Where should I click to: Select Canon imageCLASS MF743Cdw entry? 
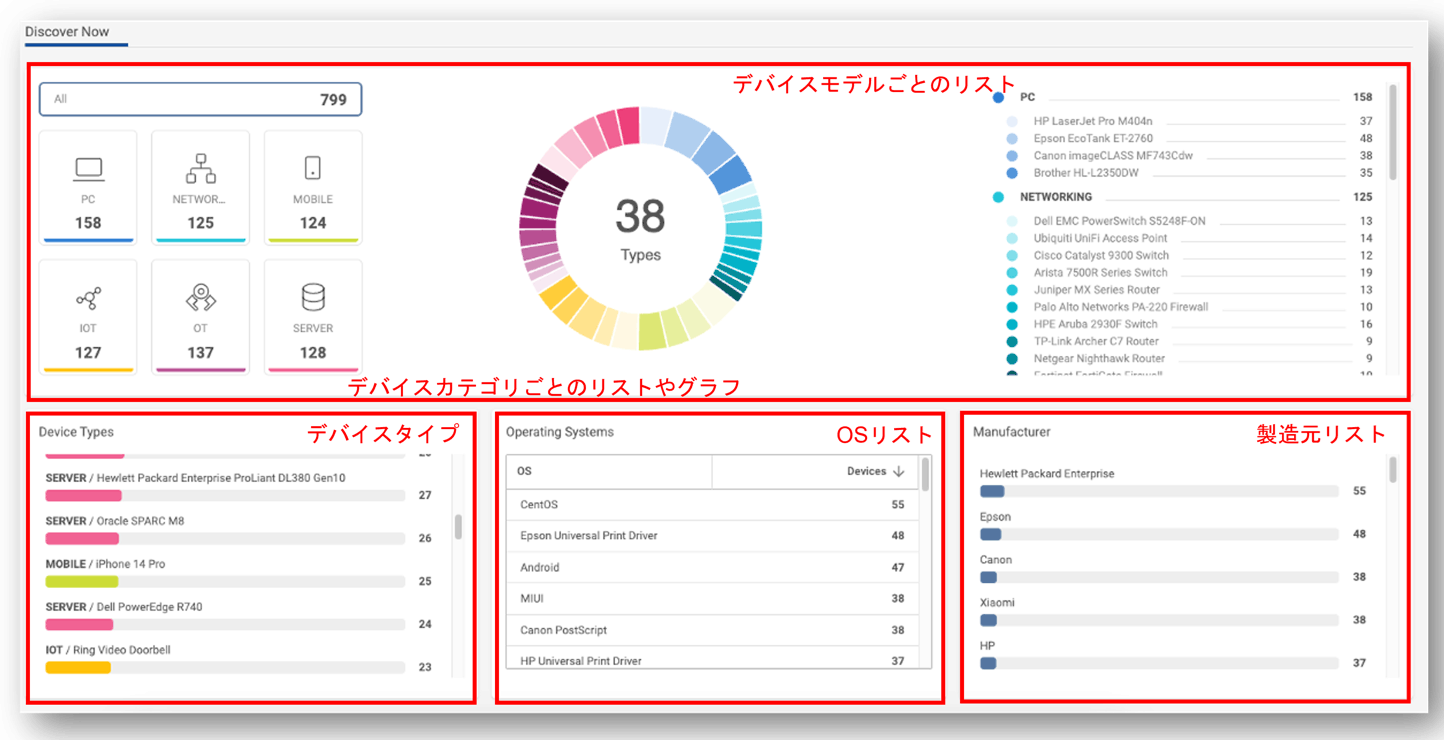[1188, 155]
